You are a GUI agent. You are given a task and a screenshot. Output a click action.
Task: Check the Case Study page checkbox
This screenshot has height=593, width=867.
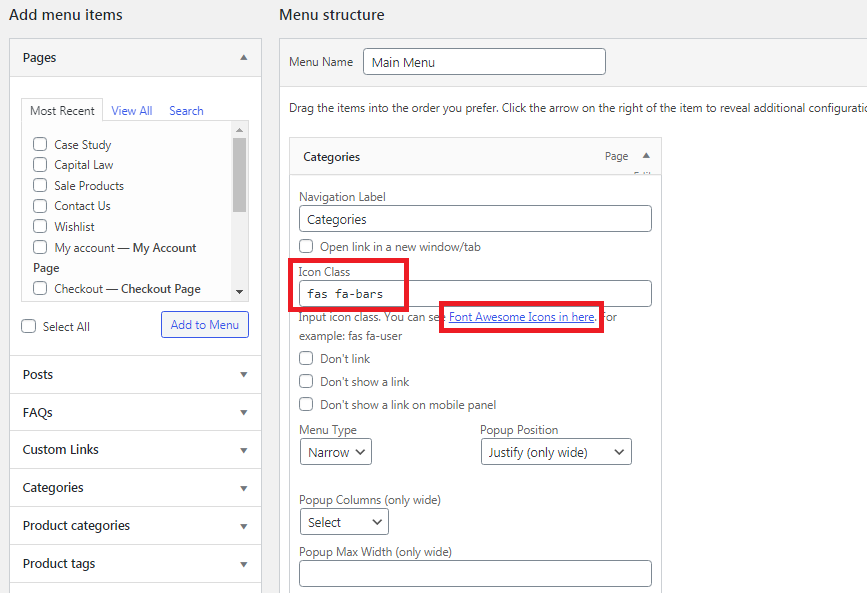click(40, 145)
